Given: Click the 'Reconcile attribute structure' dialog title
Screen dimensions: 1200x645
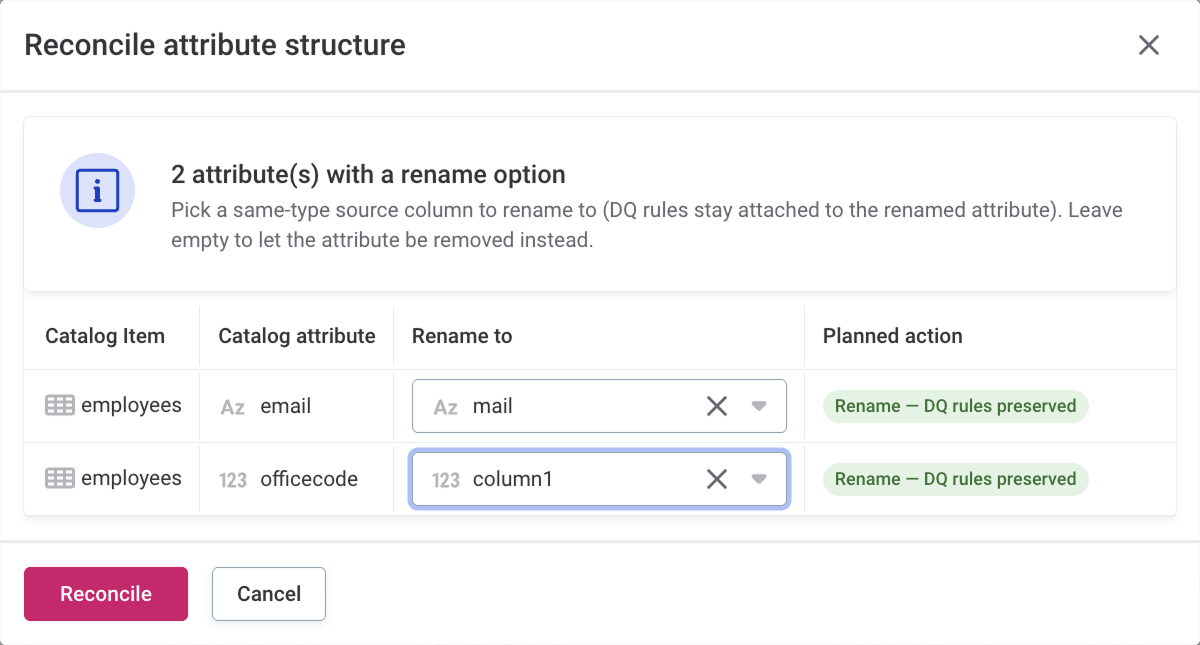Looking at the screenshot, I should (x=215, y=45).
